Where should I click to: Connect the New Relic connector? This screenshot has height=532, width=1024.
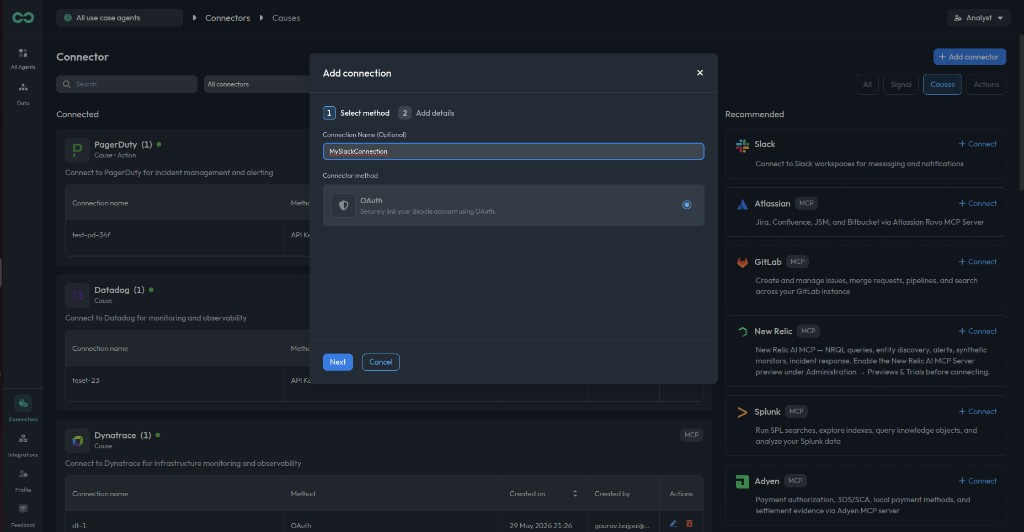[x=978, y=331]
